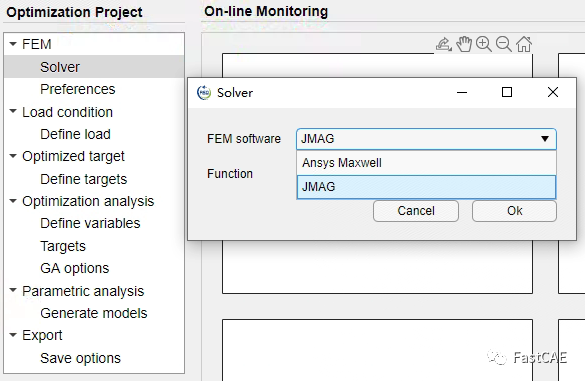Maximize the Solver dialog window

tap(507, 92)
